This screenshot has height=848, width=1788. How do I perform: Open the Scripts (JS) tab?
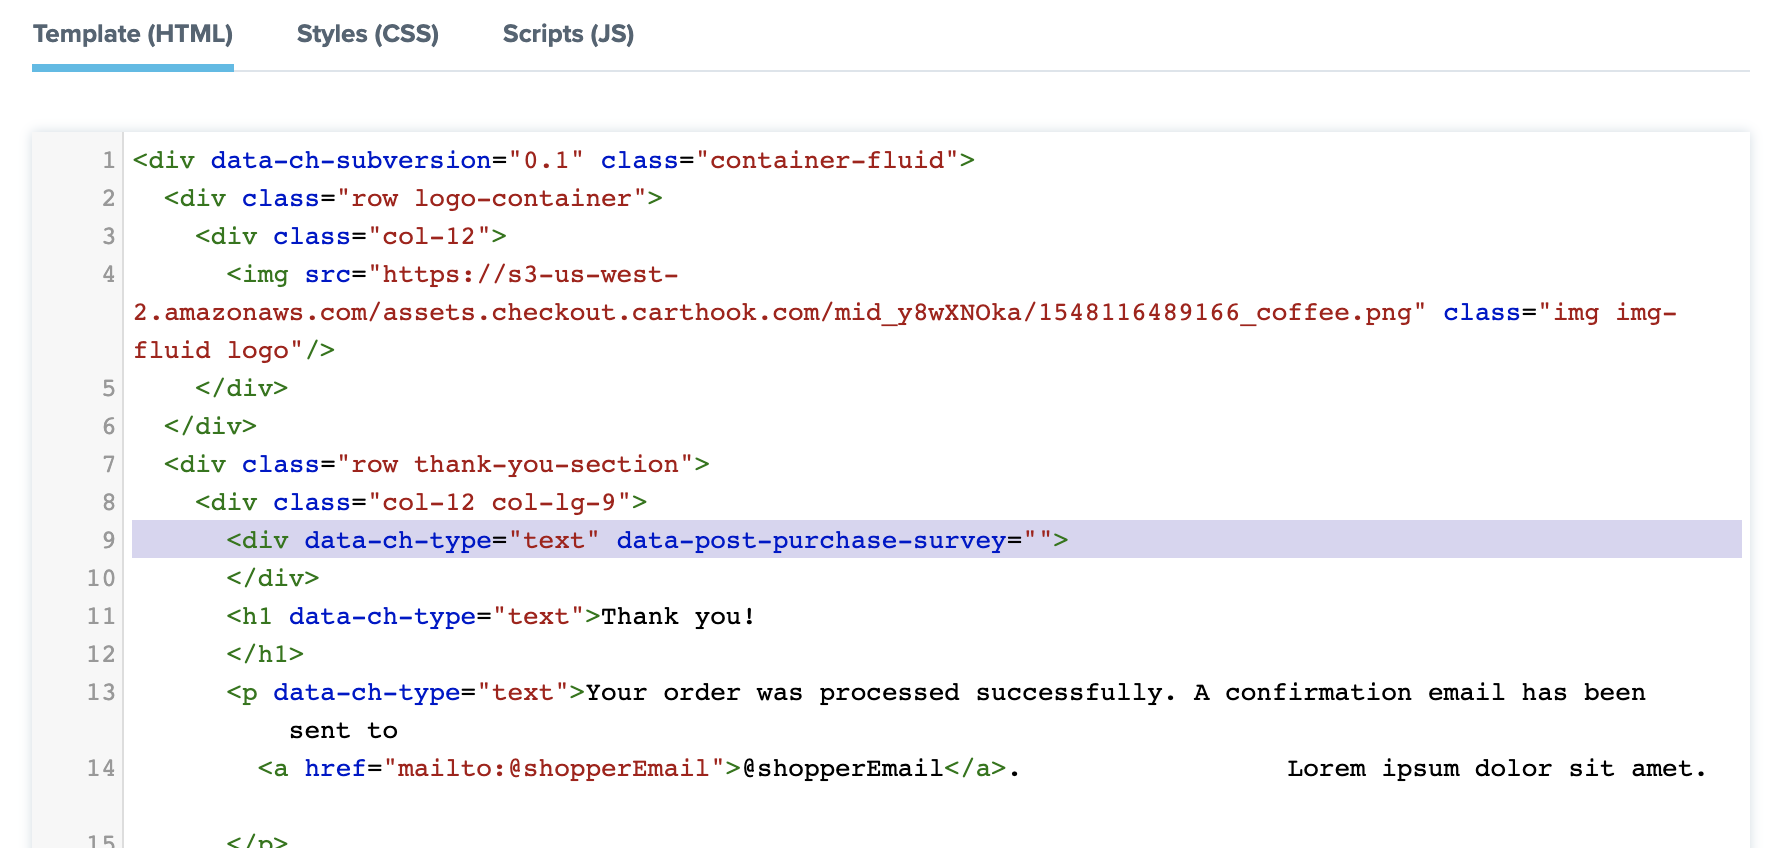click(x=568, y=34)
